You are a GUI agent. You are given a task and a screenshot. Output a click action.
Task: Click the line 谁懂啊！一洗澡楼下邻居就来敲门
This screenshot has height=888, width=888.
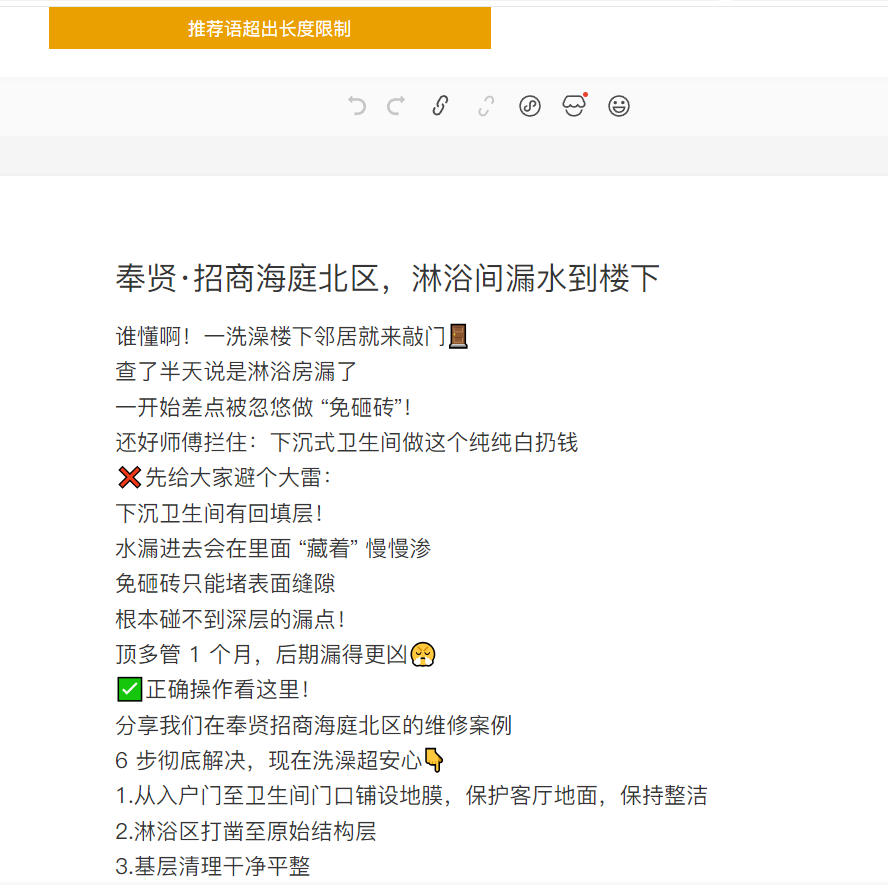pos(292,336)
